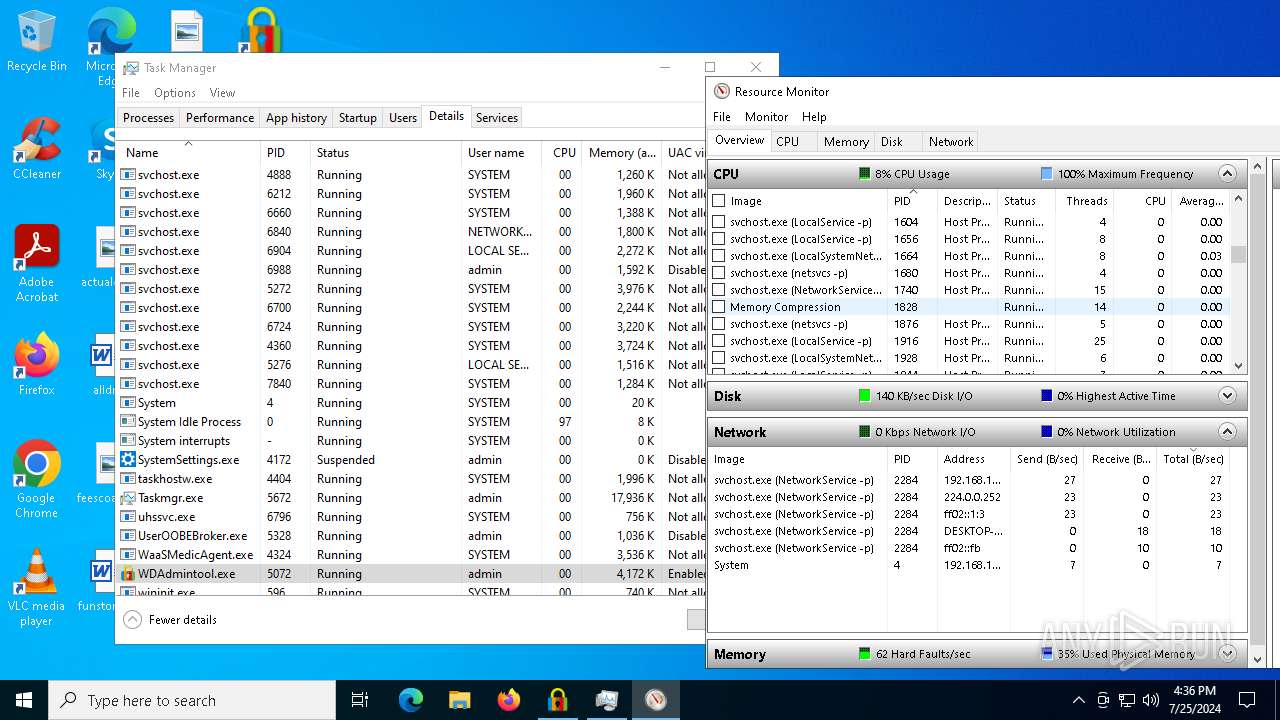Select the WDAdmintool.exe process icon
Screen dimensions: 1280x720
[128, 574]
